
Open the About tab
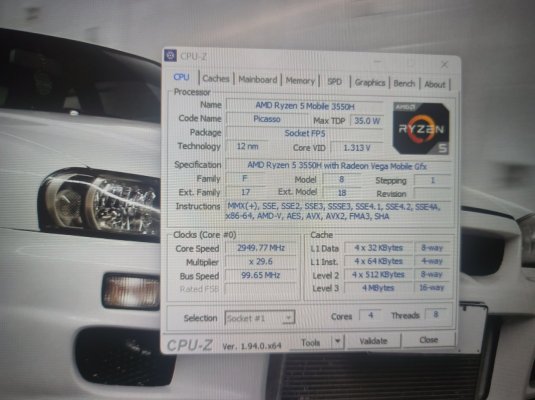(x=435, y=84)
